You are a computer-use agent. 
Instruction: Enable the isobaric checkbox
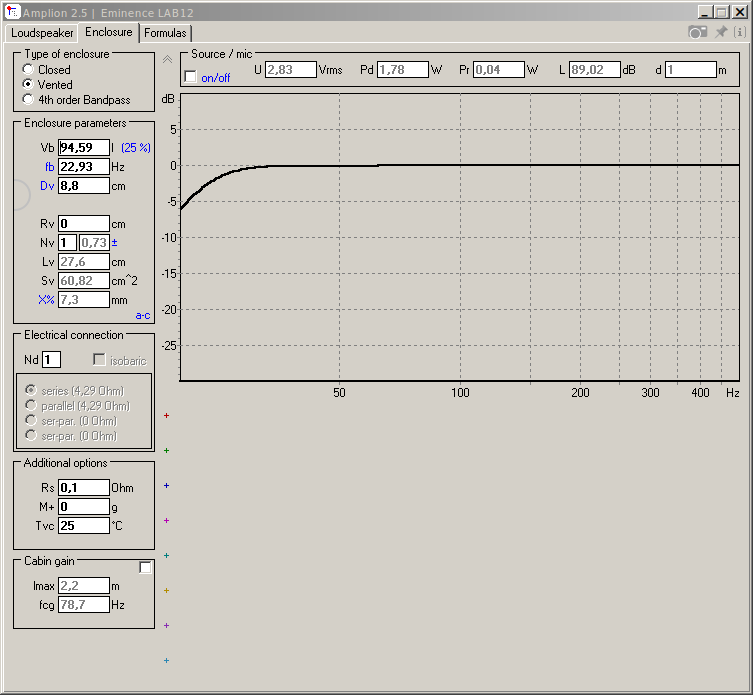click(99, 359)
